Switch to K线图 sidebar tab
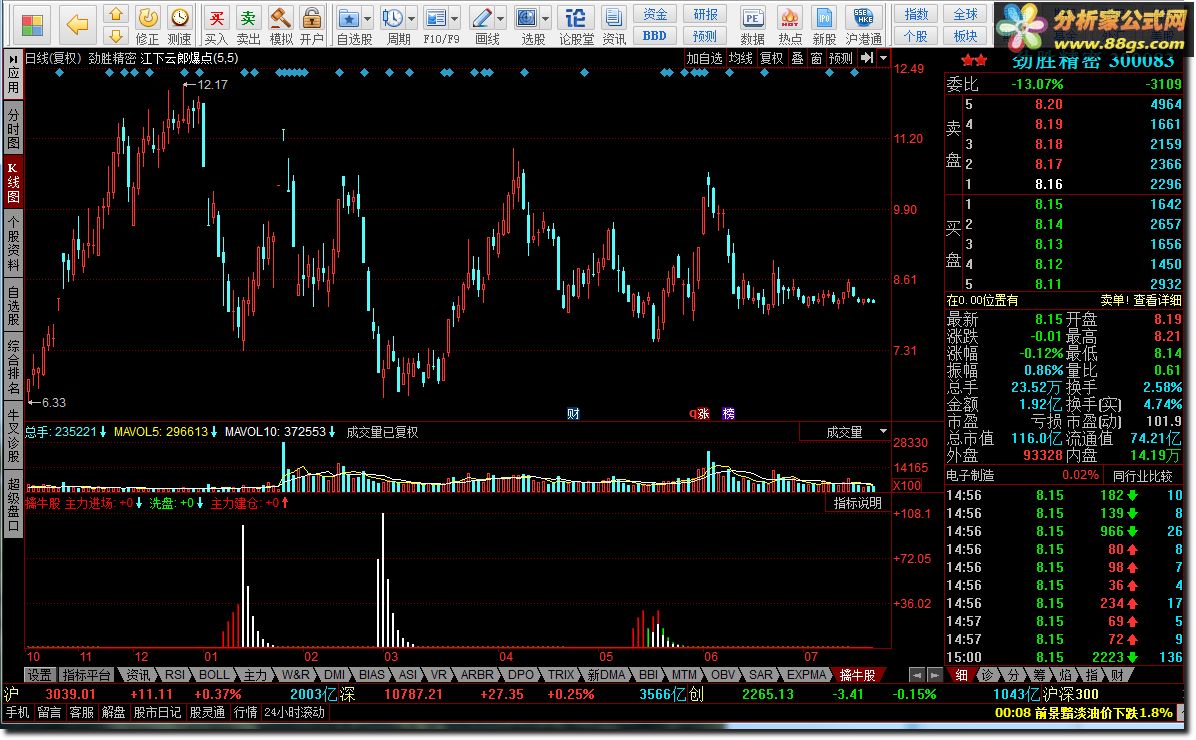The height and width of the screenshot is (740, 1196). 13,182
